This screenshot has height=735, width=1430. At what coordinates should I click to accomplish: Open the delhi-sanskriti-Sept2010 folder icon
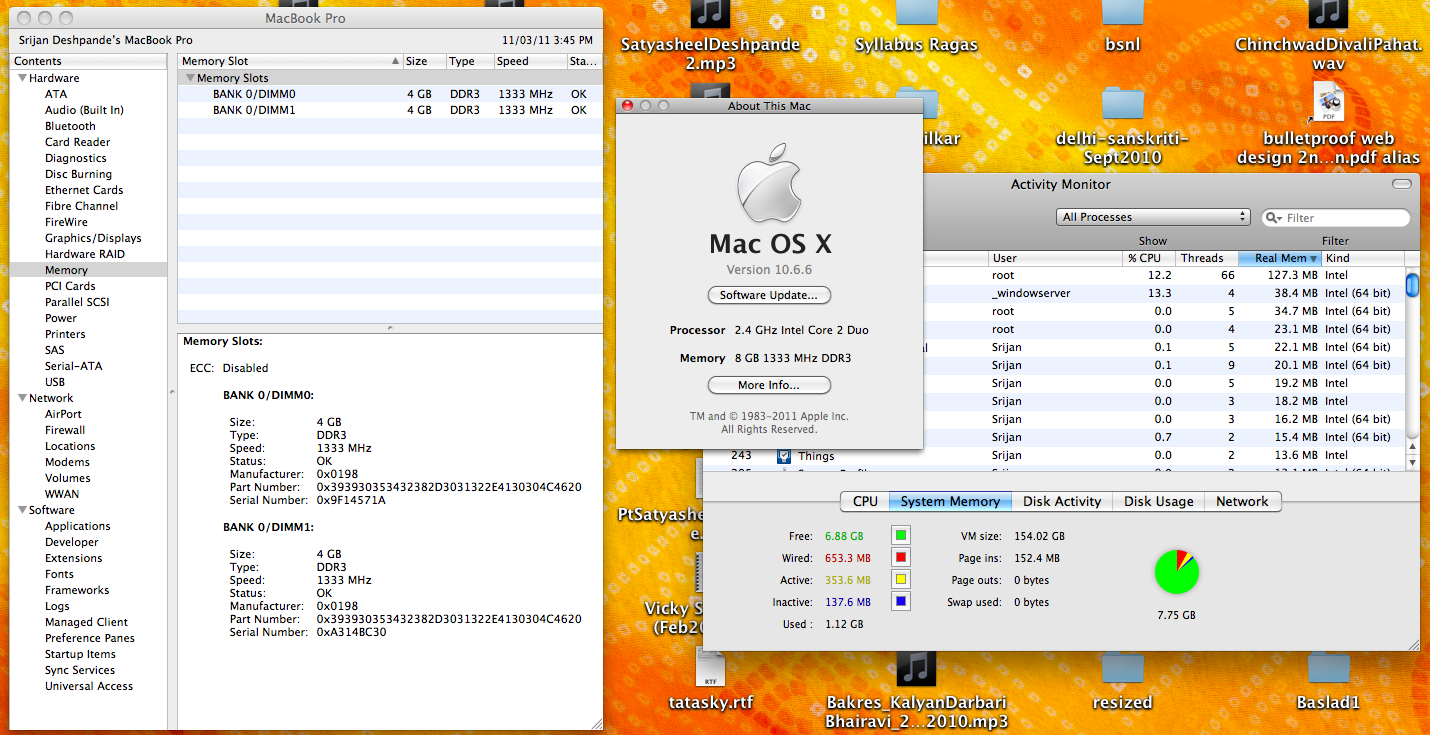pyautogui.click(x=1122, y=103)
